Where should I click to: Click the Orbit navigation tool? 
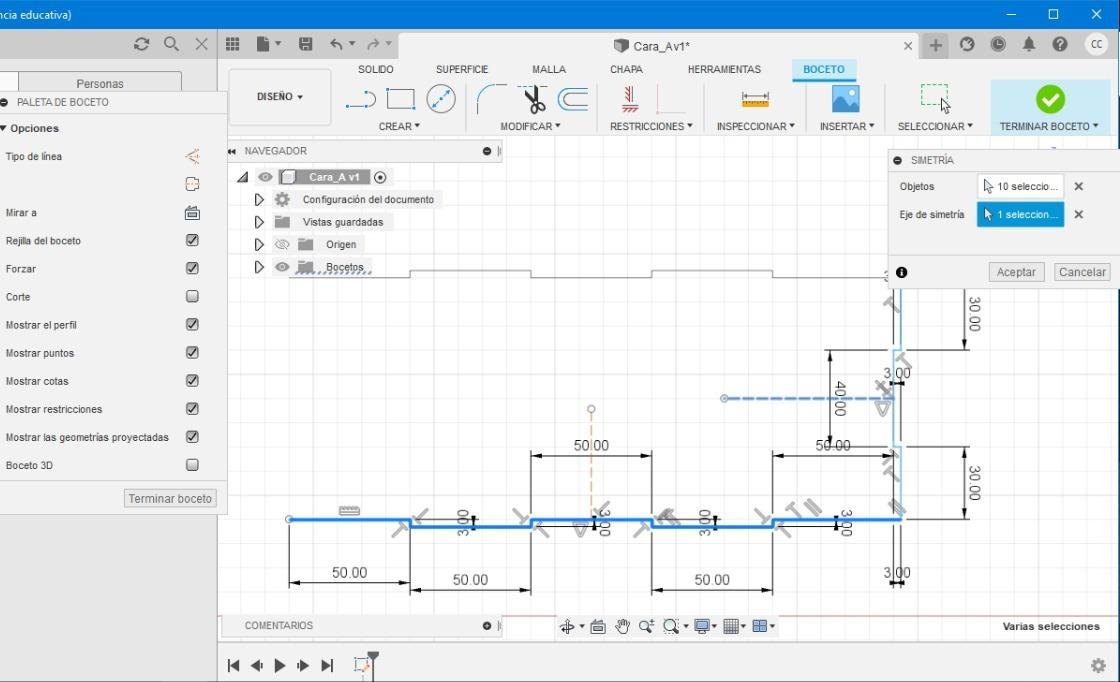(x=567, y=627)
